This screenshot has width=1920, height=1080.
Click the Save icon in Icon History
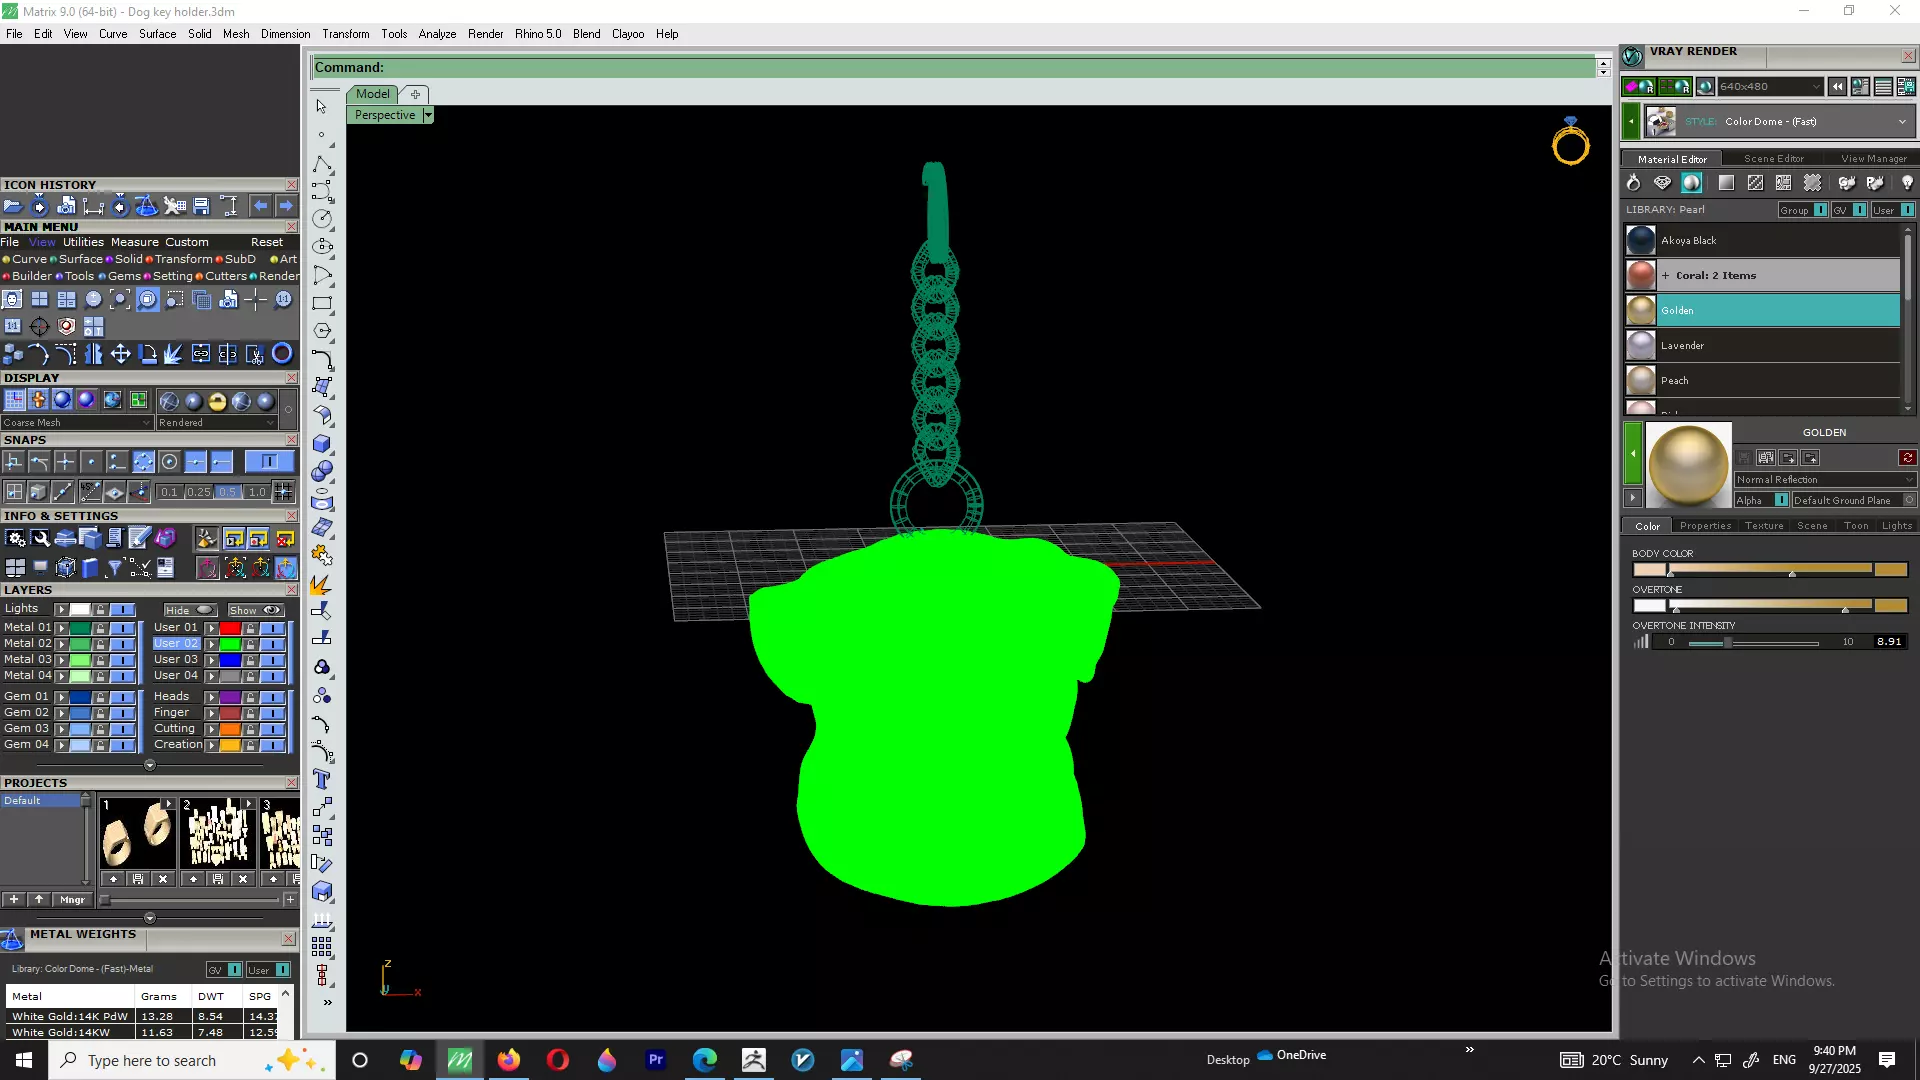click(201, 206)
